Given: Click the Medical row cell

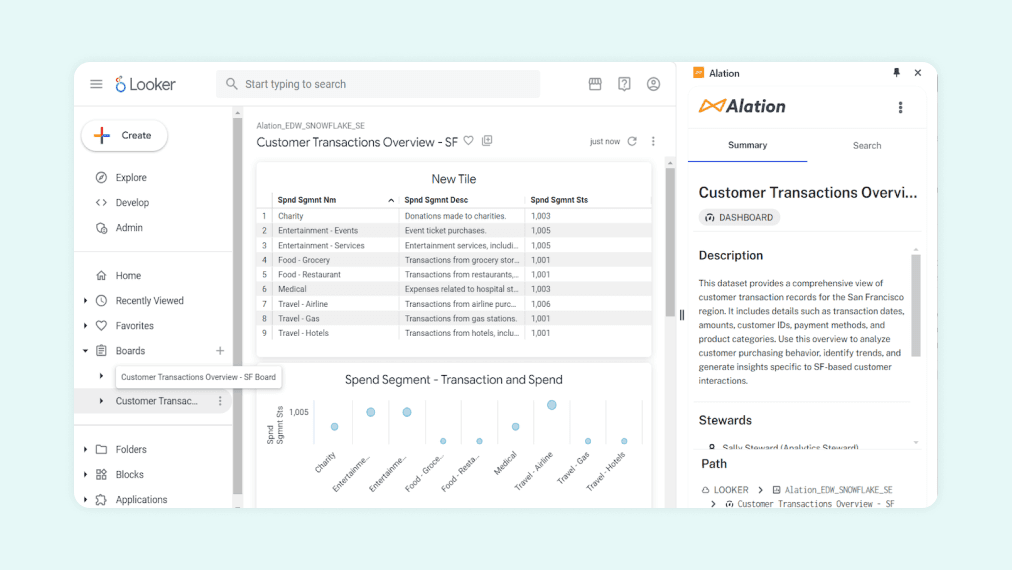Looking at the screenshot, I should (x=292, y=289).
